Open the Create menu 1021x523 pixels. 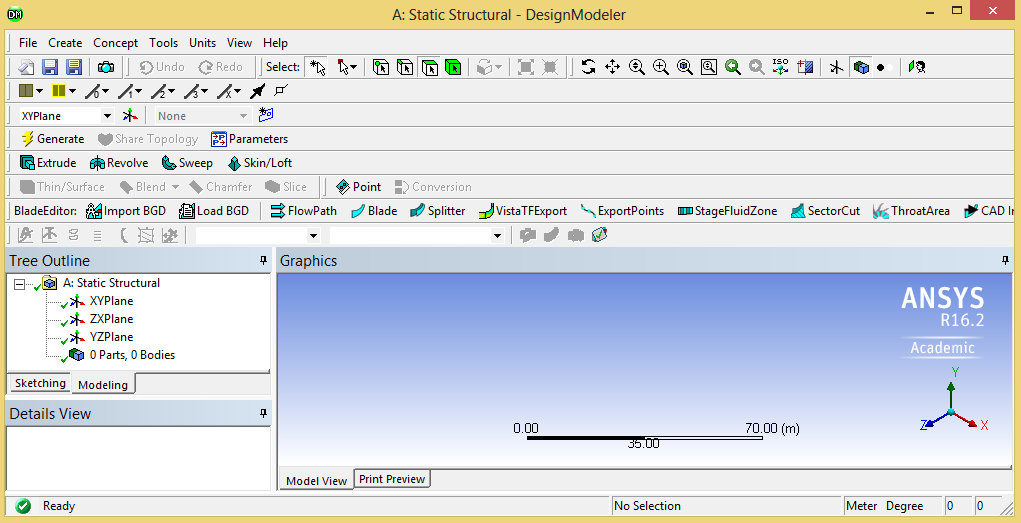coord(65,43)
